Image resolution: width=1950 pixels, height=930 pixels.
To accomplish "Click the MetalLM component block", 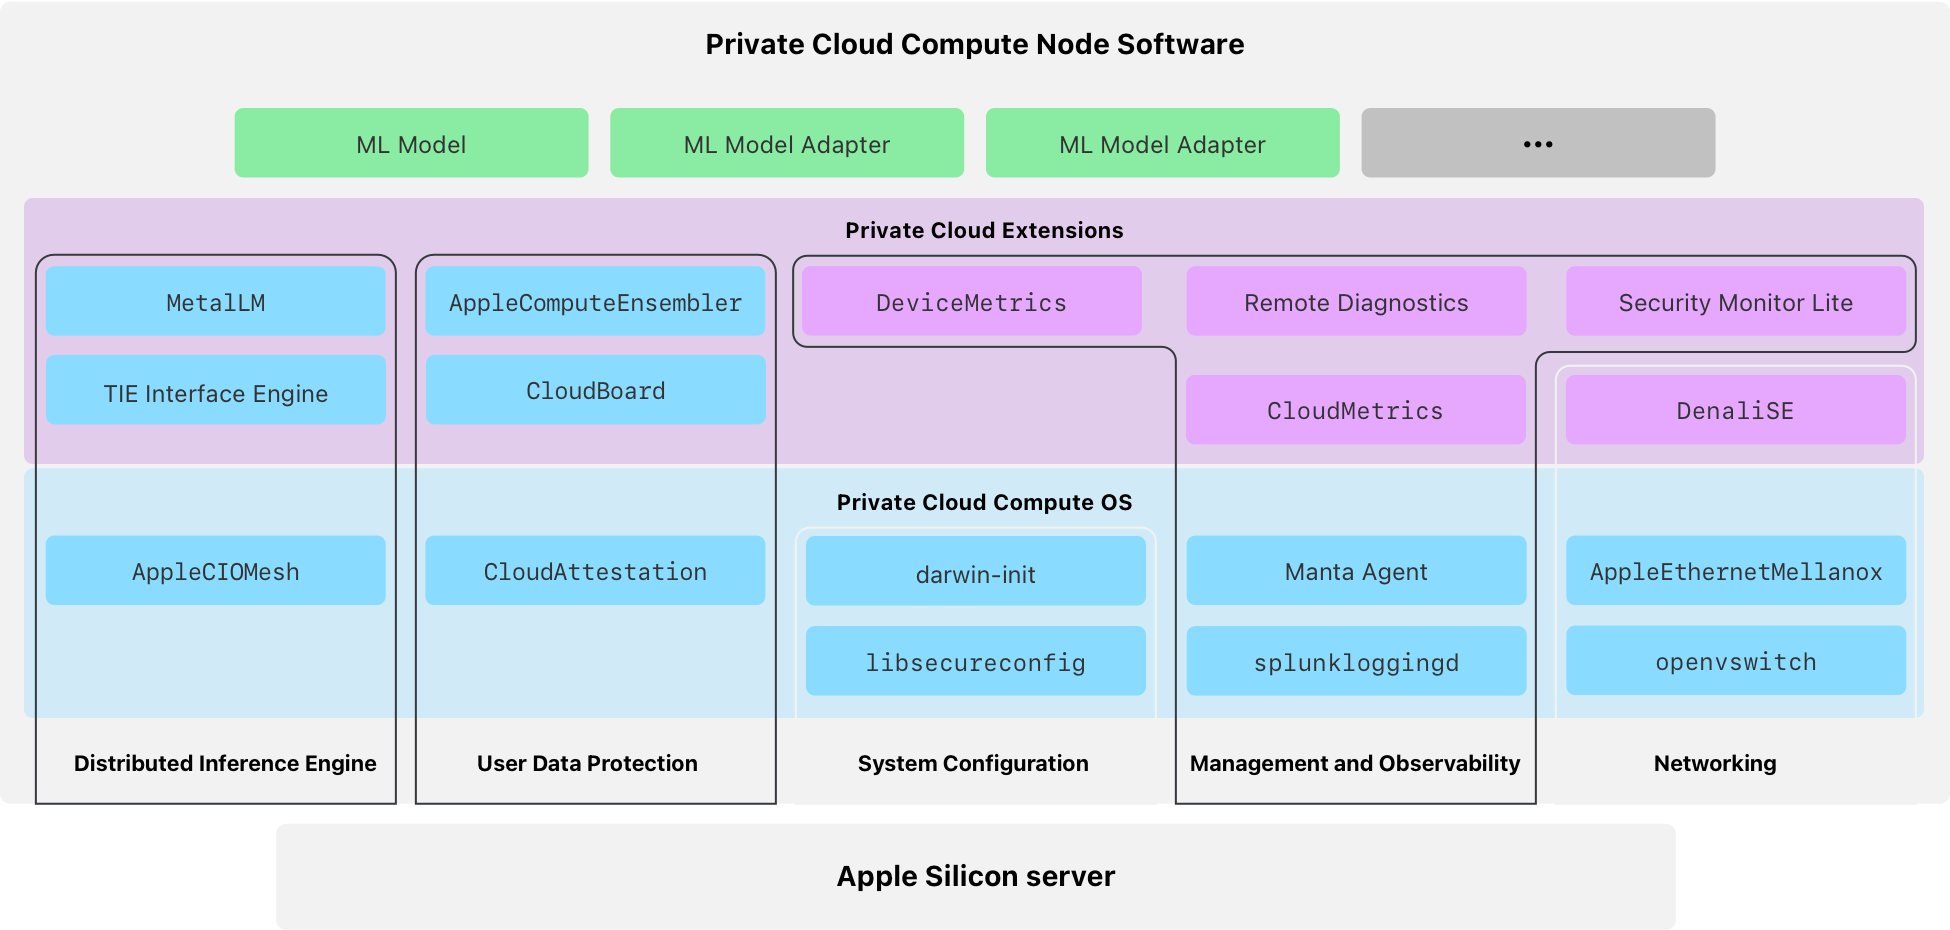I will (x=215, y=302).
